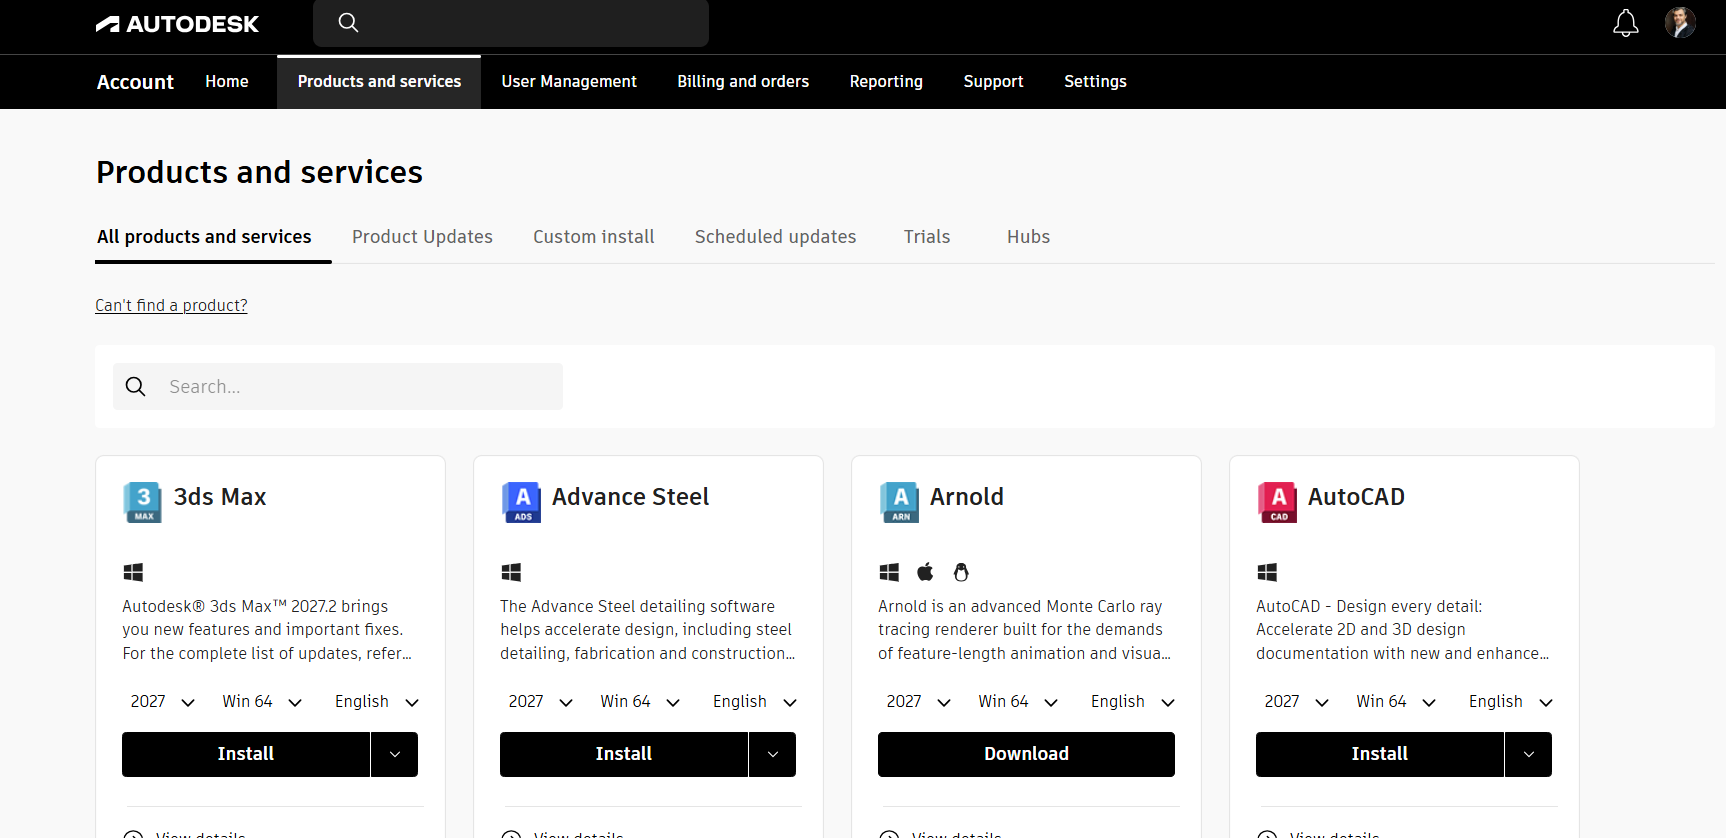
Task: Open User Management section
Action: pos(569,82)
